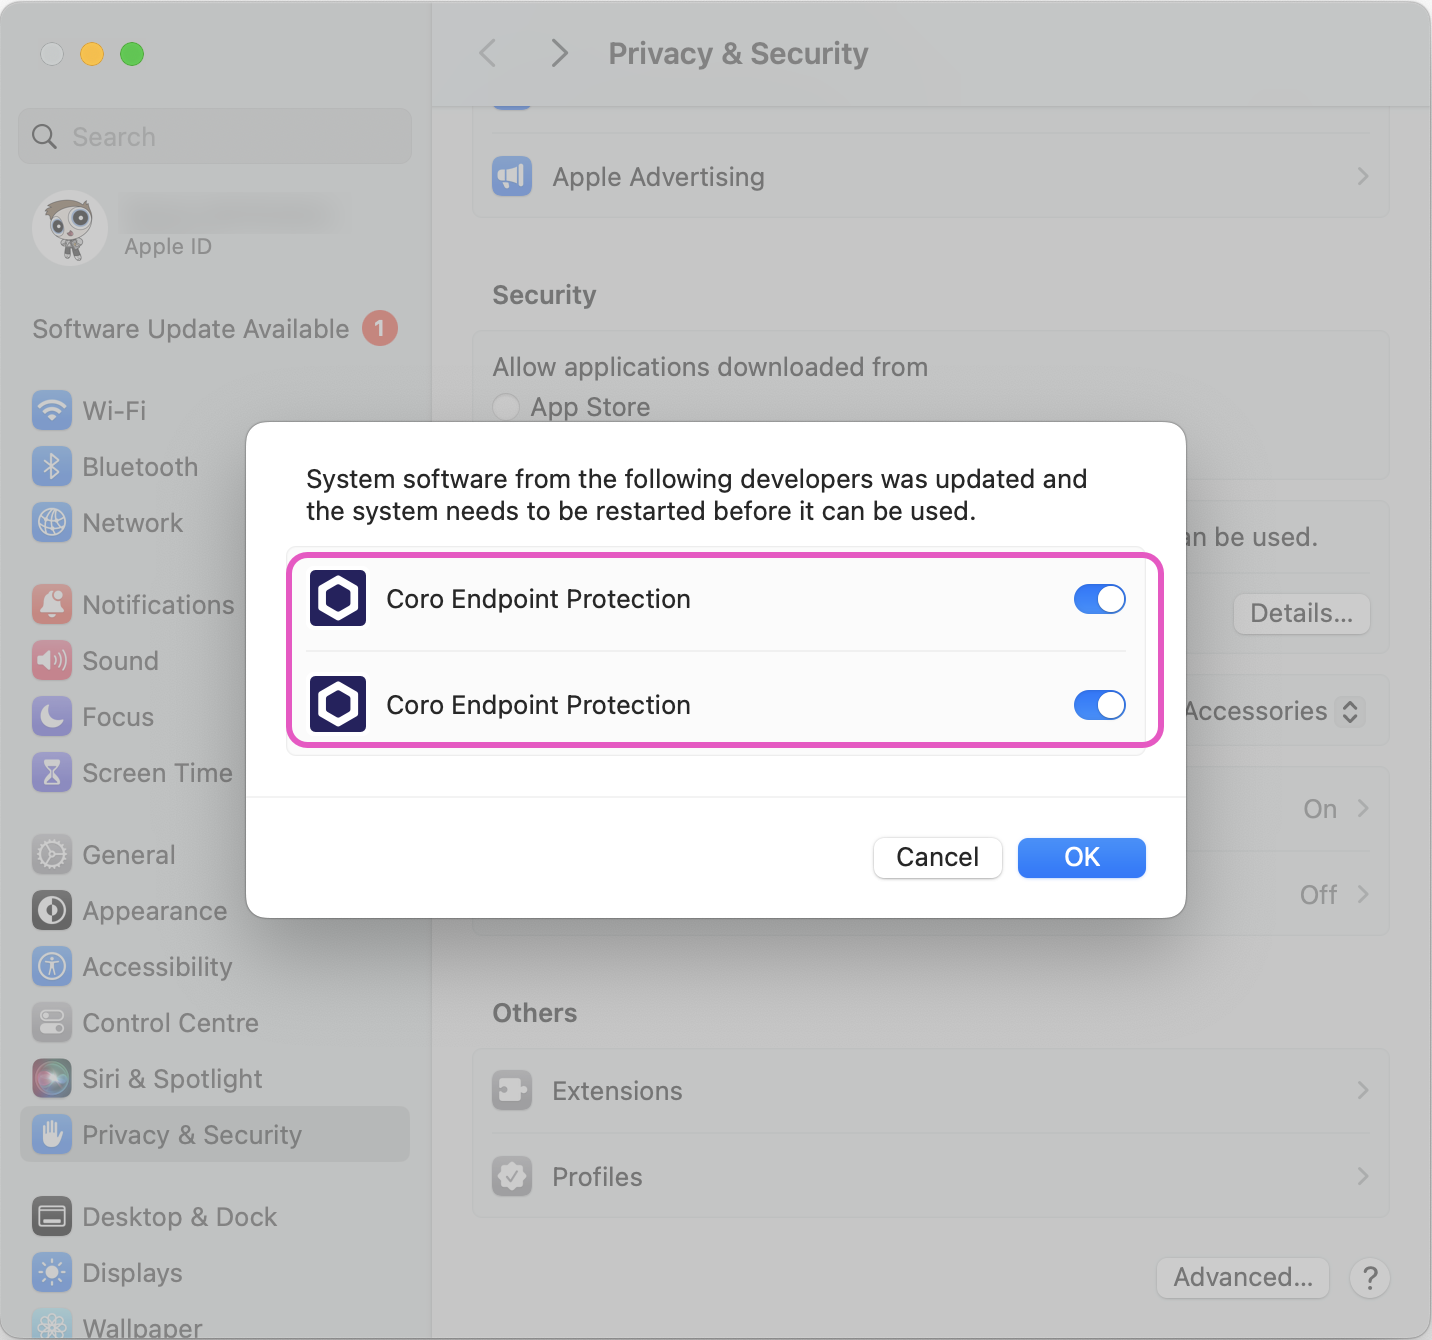This screenshot has height=1340, width=1432.
Task: Switch to Desktop & Dock settings
Action: point(178,1216)
